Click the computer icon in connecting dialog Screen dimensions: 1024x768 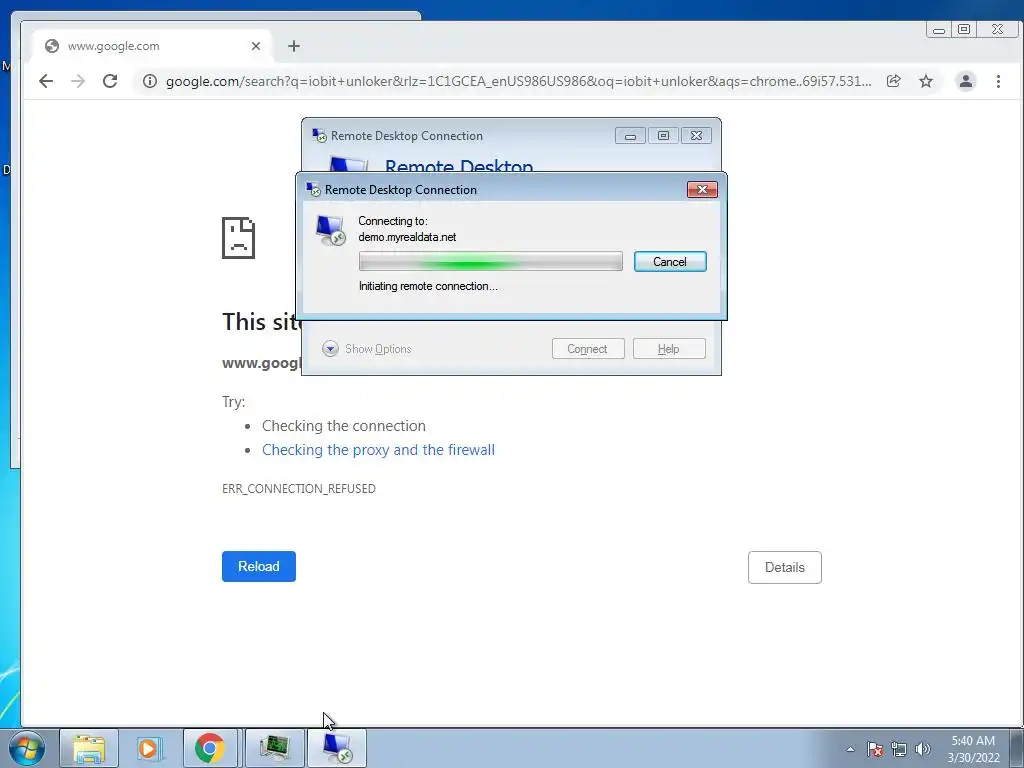click(x=330, y=231)
